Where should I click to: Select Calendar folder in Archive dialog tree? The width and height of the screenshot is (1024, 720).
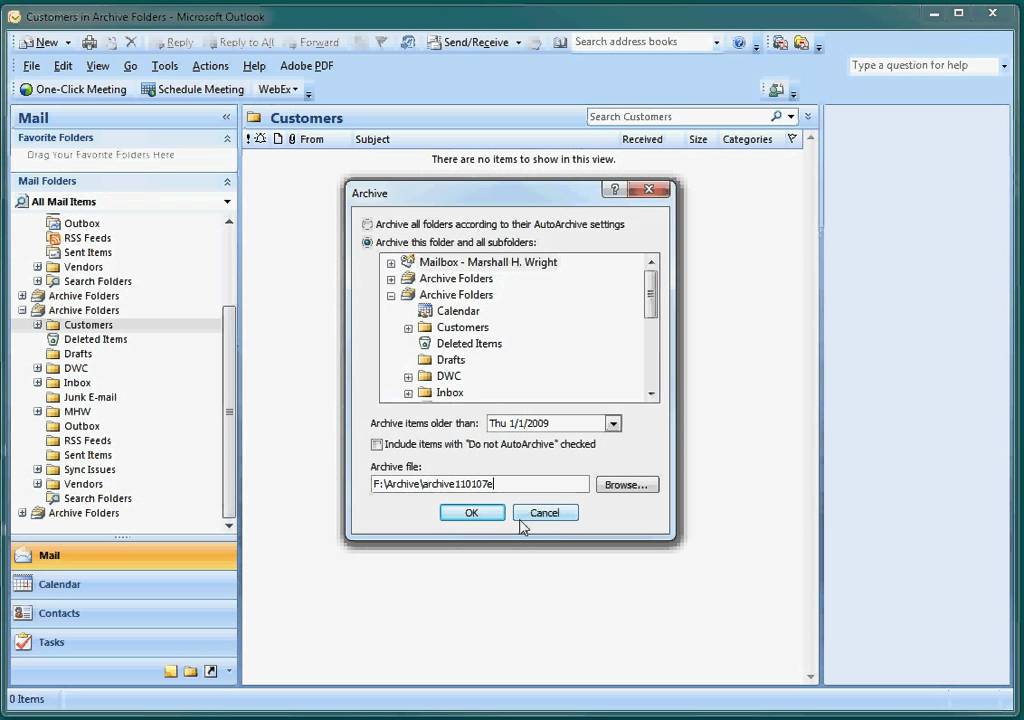458,311
